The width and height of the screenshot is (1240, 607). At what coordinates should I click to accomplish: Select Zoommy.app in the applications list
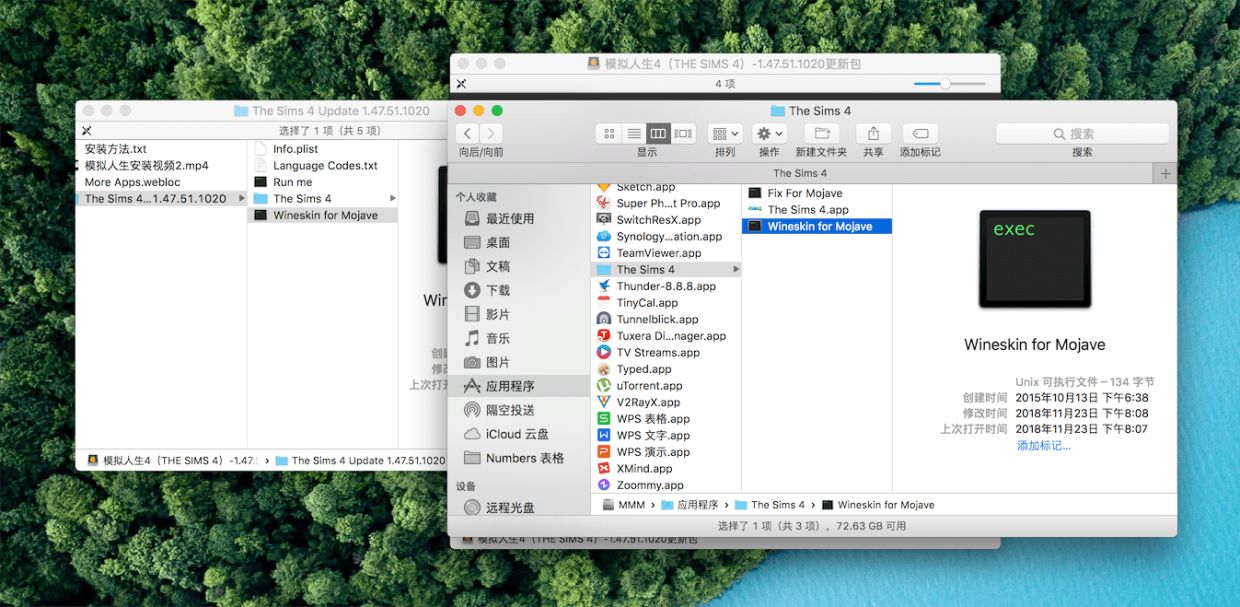pos(667,485)
